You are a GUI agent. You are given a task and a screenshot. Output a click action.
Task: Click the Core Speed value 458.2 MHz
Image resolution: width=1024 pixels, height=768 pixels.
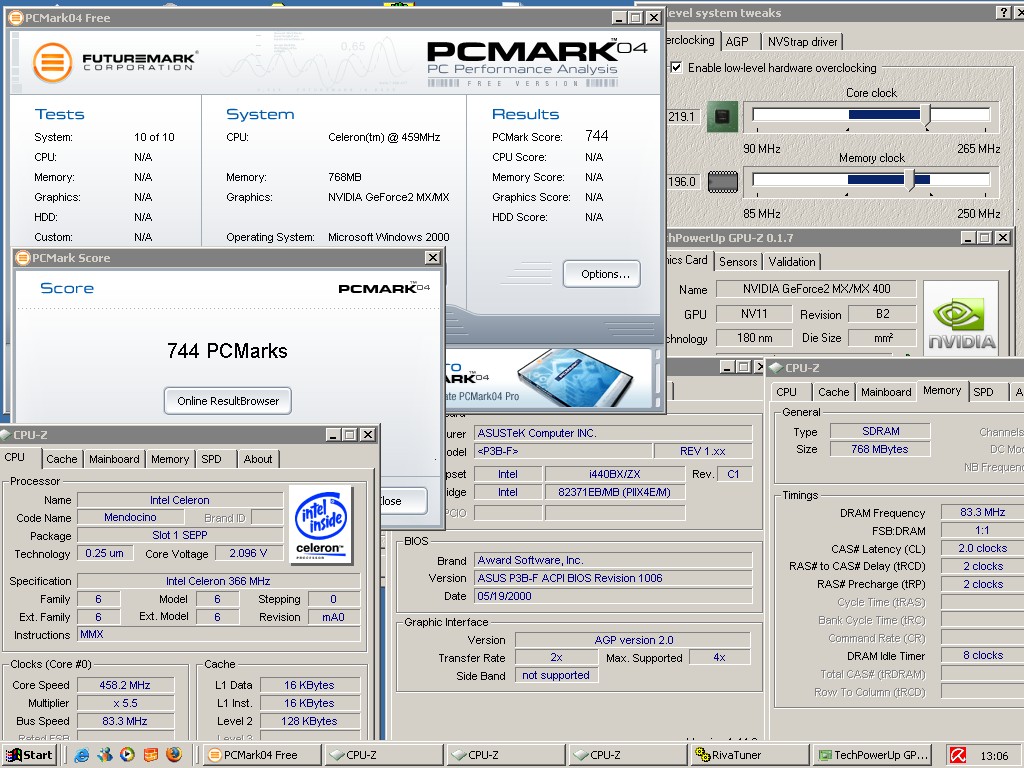click(x=125, y=685)
